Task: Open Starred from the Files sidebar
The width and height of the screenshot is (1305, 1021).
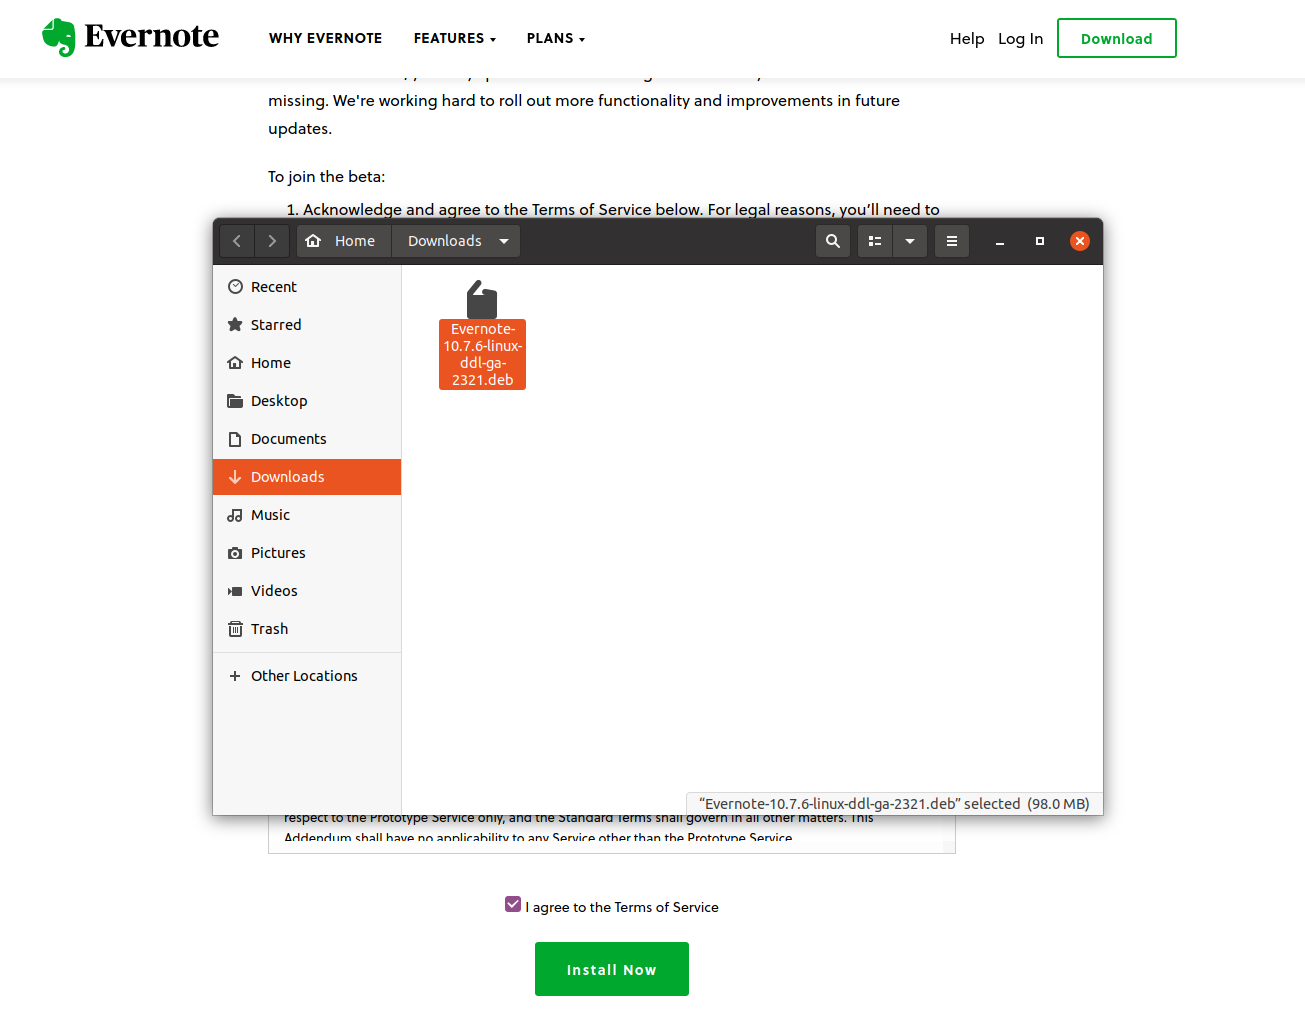Action: (x=274, y=324)
